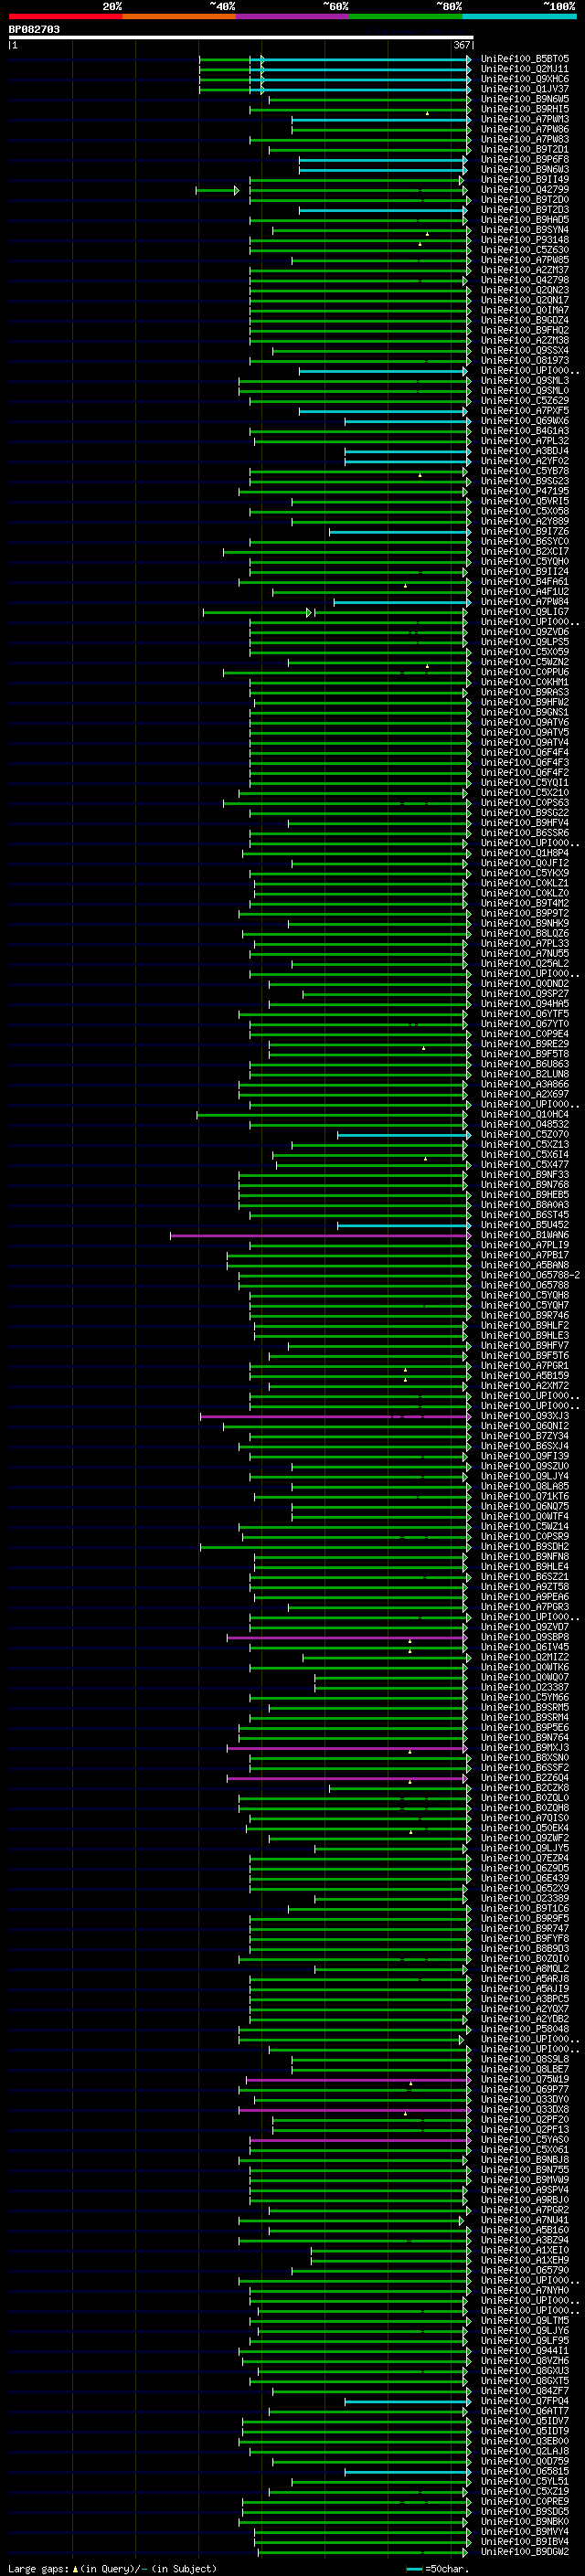Click the UniRef100_Q3EB00 label
585x2576 pixels.
(x=525, y=2441)
